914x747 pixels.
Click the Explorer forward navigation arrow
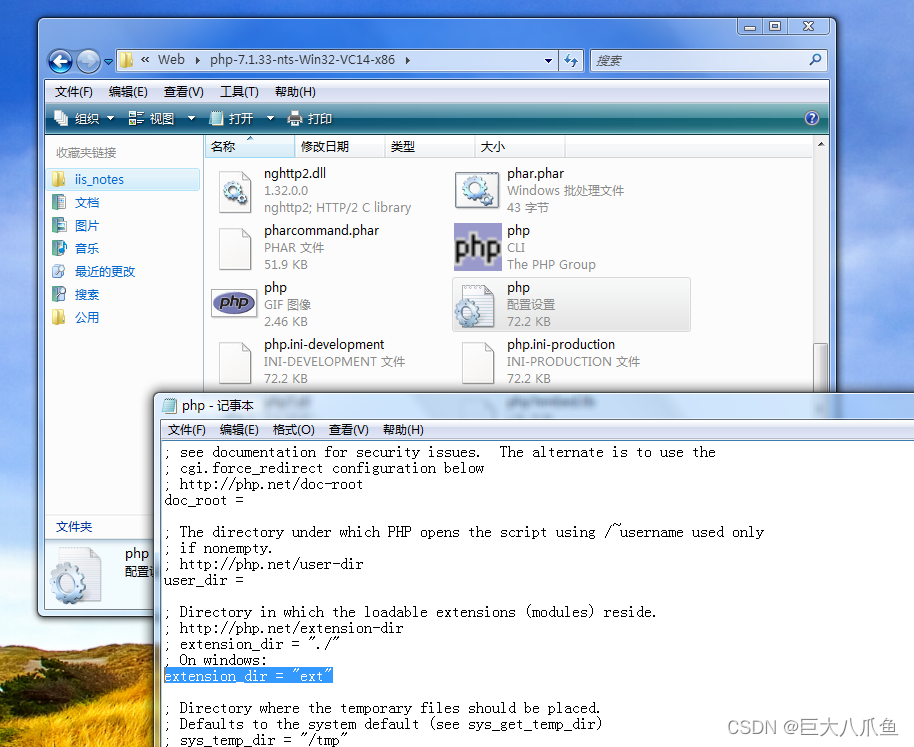[x=89, y=61]
